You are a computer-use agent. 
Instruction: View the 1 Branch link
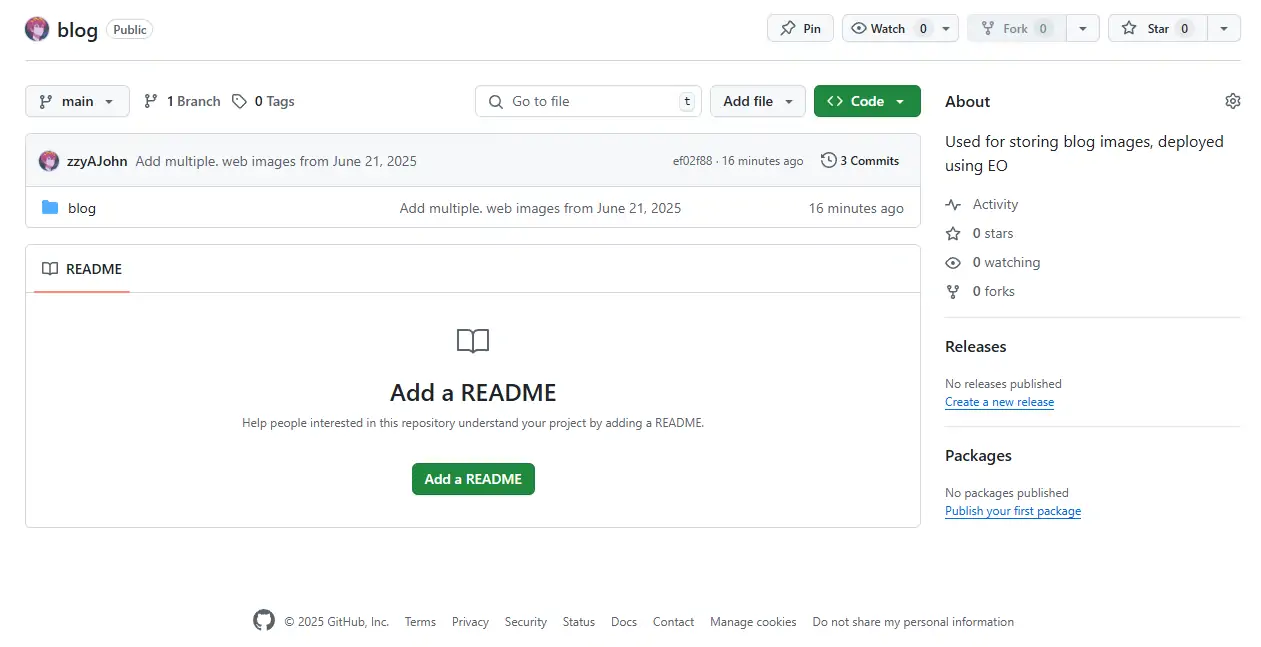[x=182, y=101]
